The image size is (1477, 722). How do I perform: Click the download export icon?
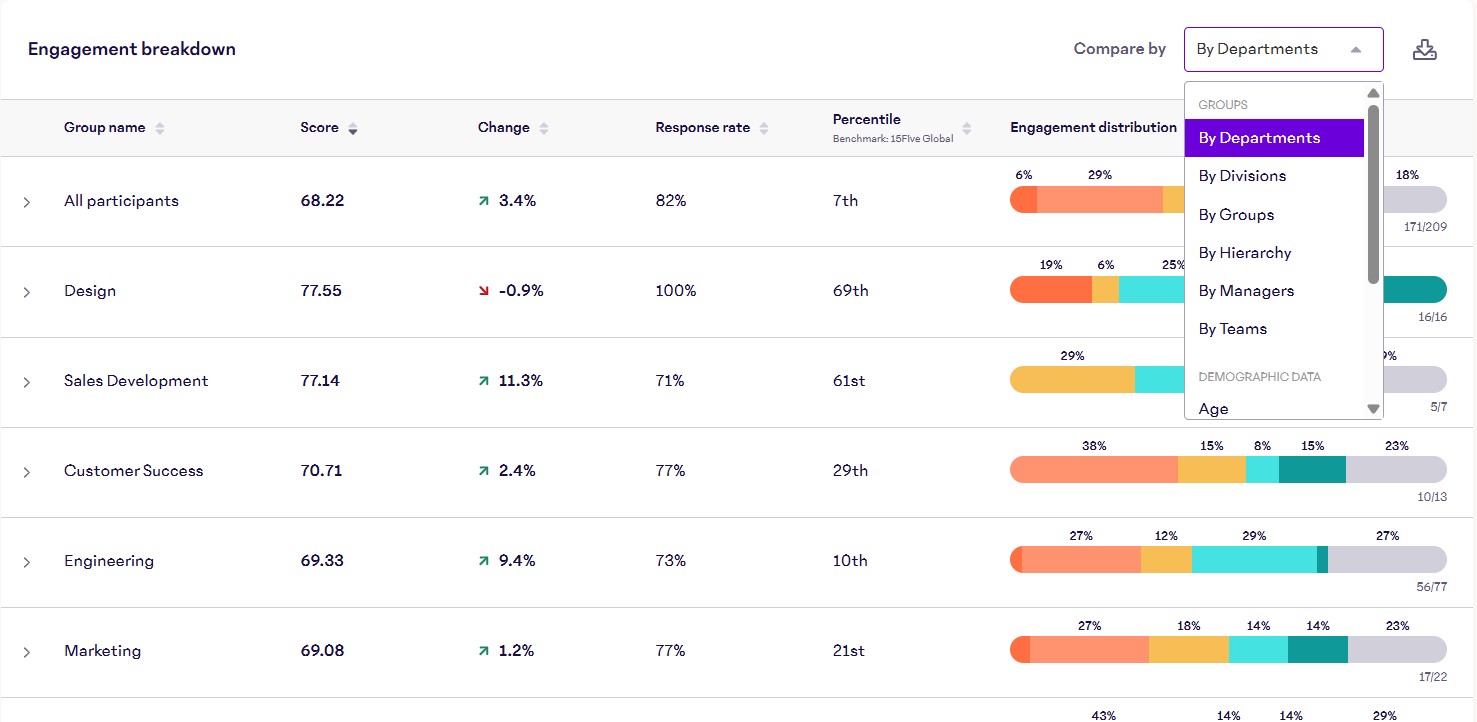click(x=1424, y=50)
